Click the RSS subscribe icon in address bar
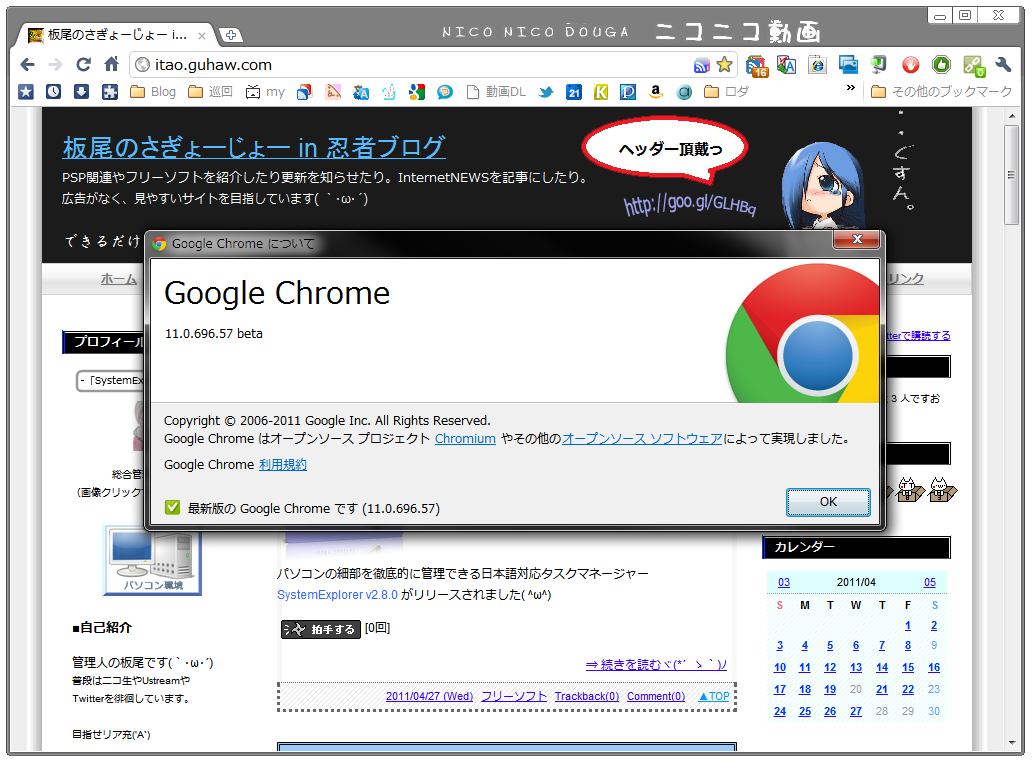This screenshot has height=764, width=1033. 702,65
